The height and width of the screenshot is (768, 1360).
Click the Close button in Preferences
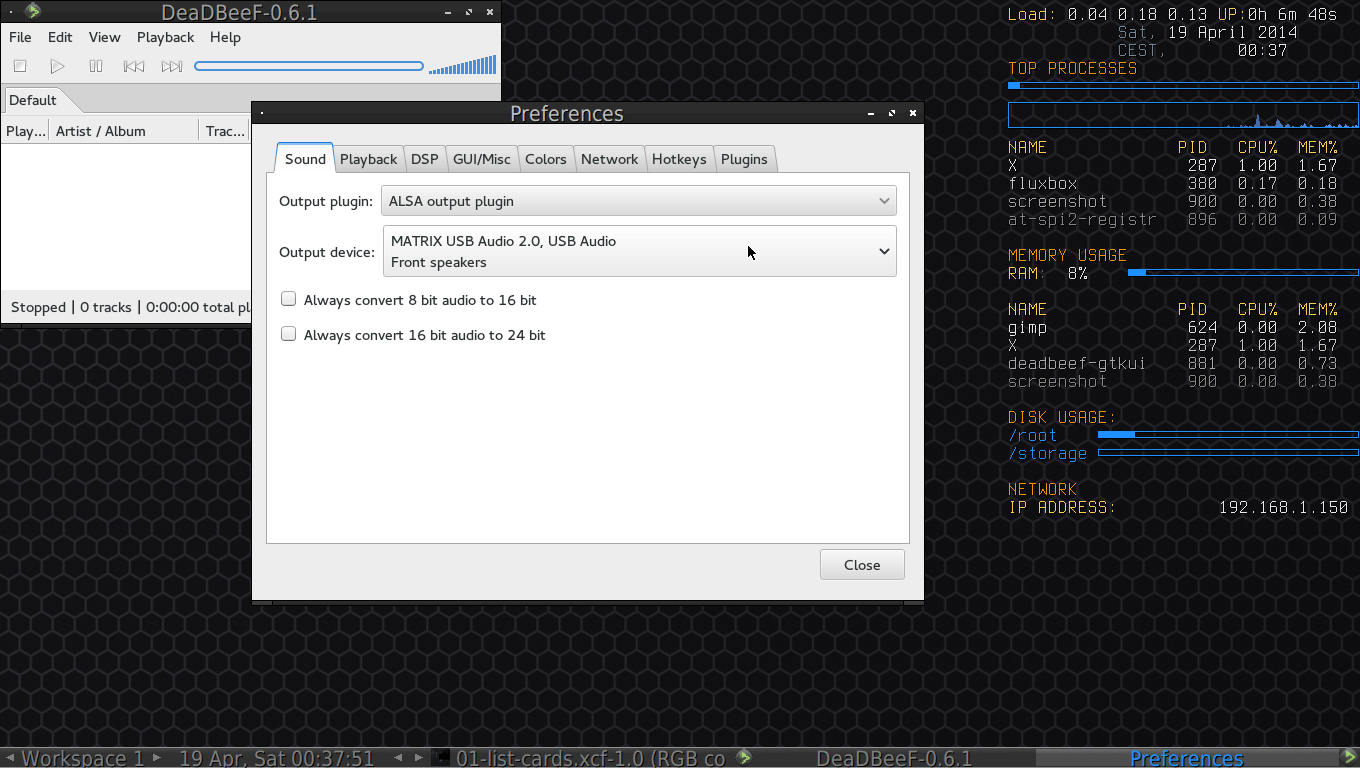862,564
